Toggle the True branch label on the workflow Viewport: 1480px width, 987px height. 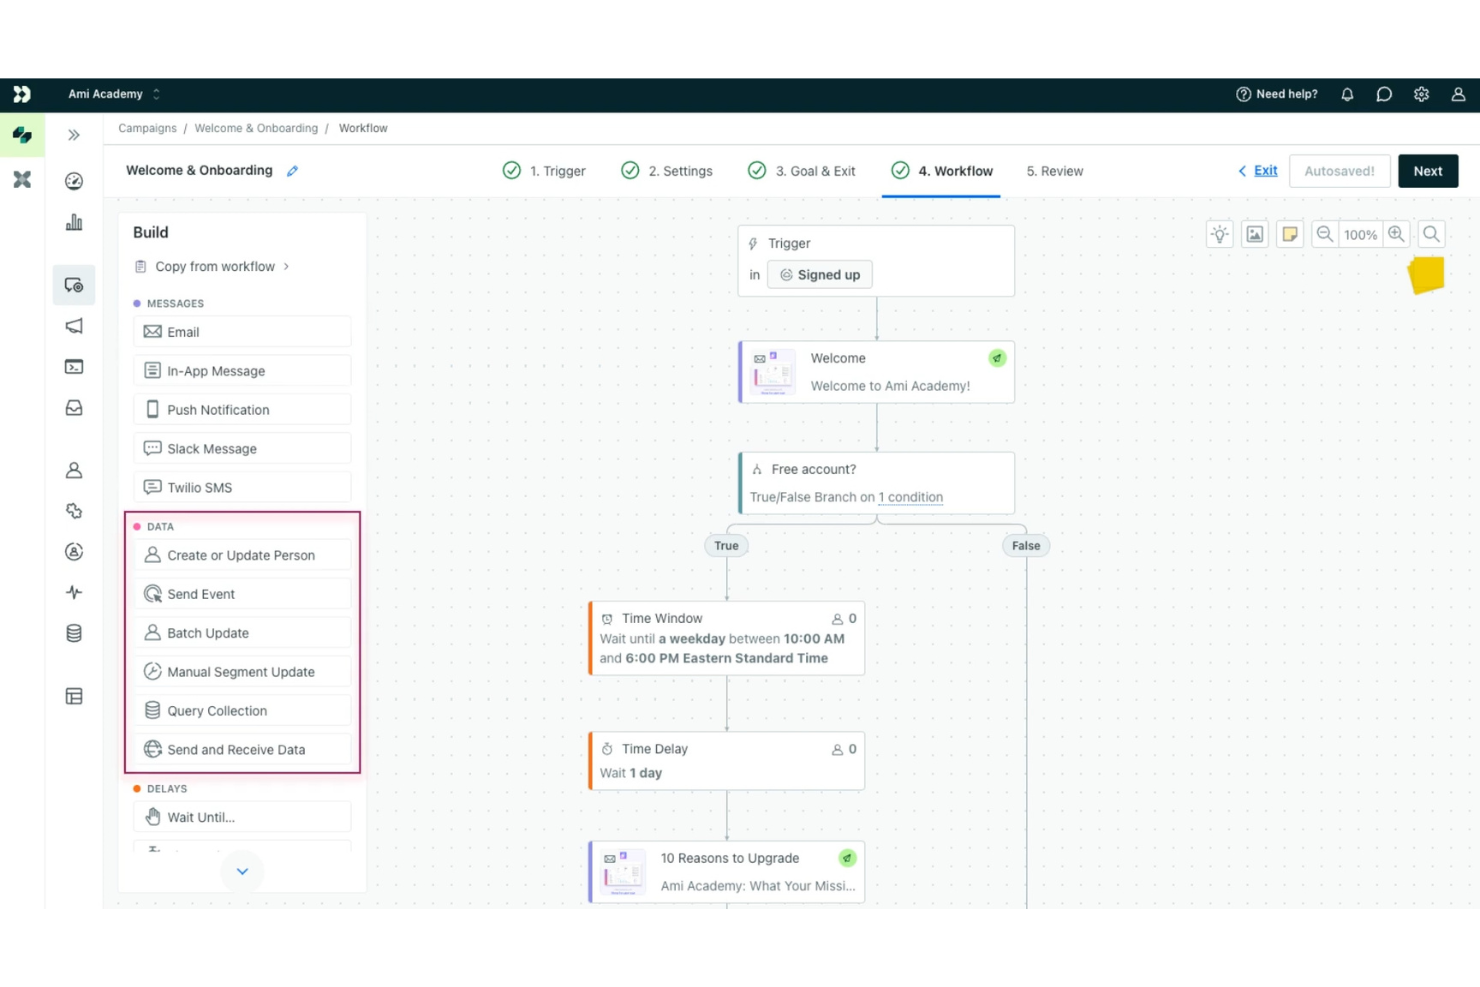click(x=726, y=545)
